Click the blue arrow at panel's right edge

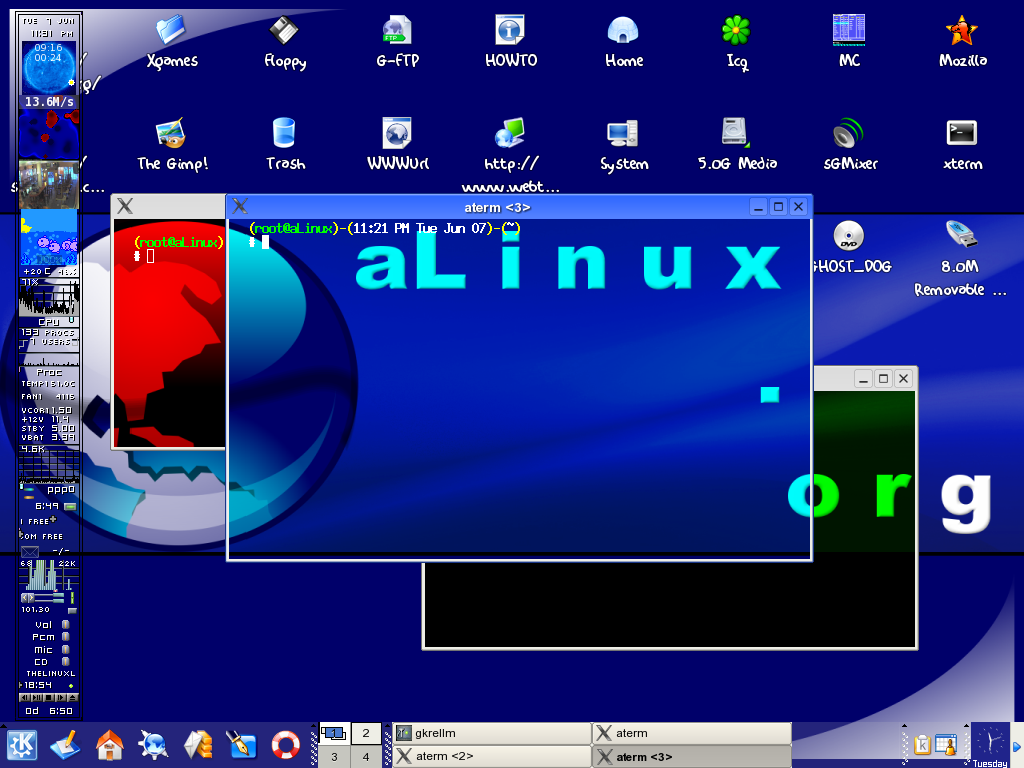[1017, 746]
